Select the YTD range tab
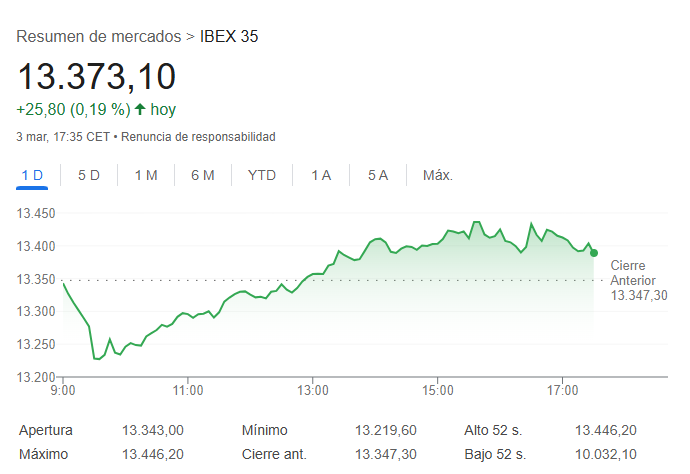The height and width of the screenshot is (474, 690). pos(262,175)
